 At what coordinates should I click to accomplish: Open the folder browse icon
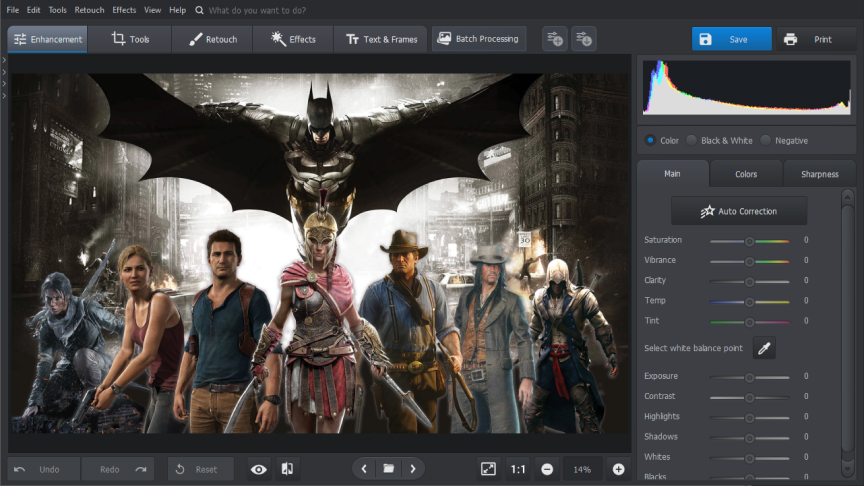coord(388,469)
